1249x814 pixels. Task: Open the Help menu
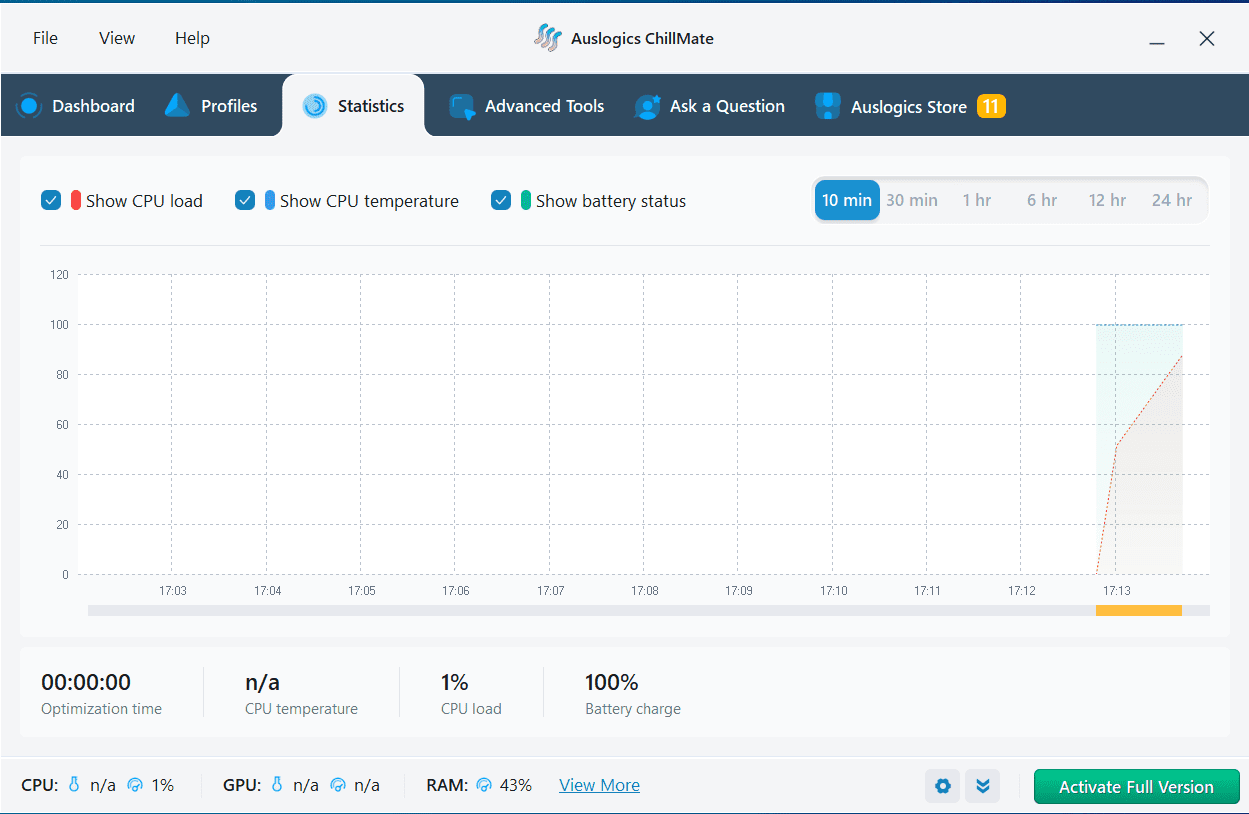click(x=192, y=38)
